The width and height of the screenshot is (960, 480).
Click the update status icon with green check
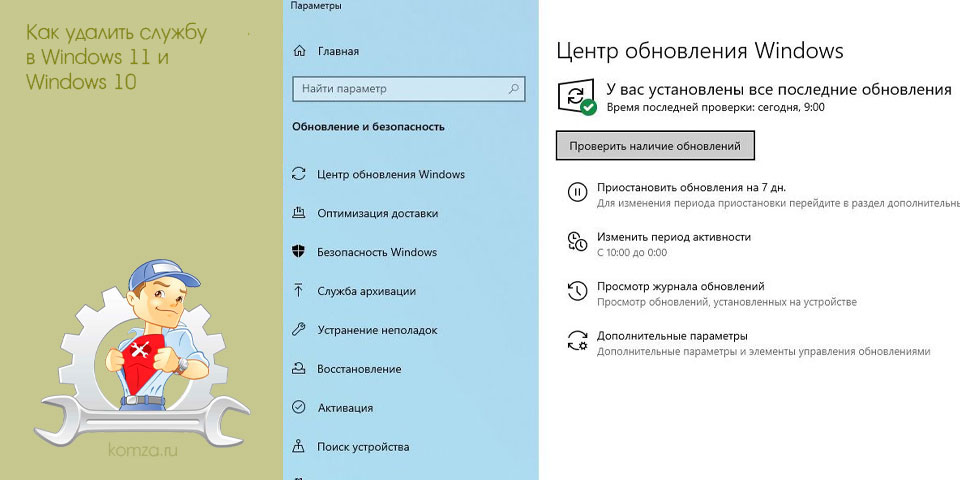[576, 97]
